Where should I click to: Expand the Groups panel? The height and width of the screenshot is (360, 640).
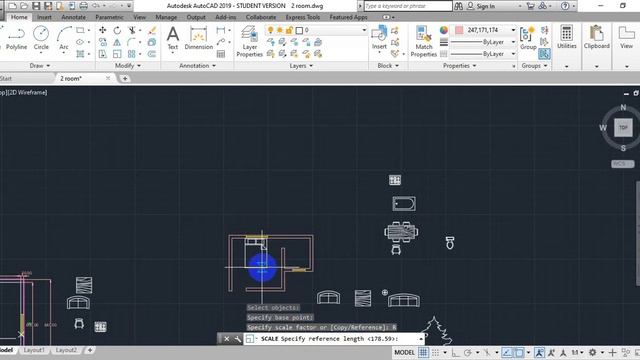pyautogui.click(x=535, y=65)
